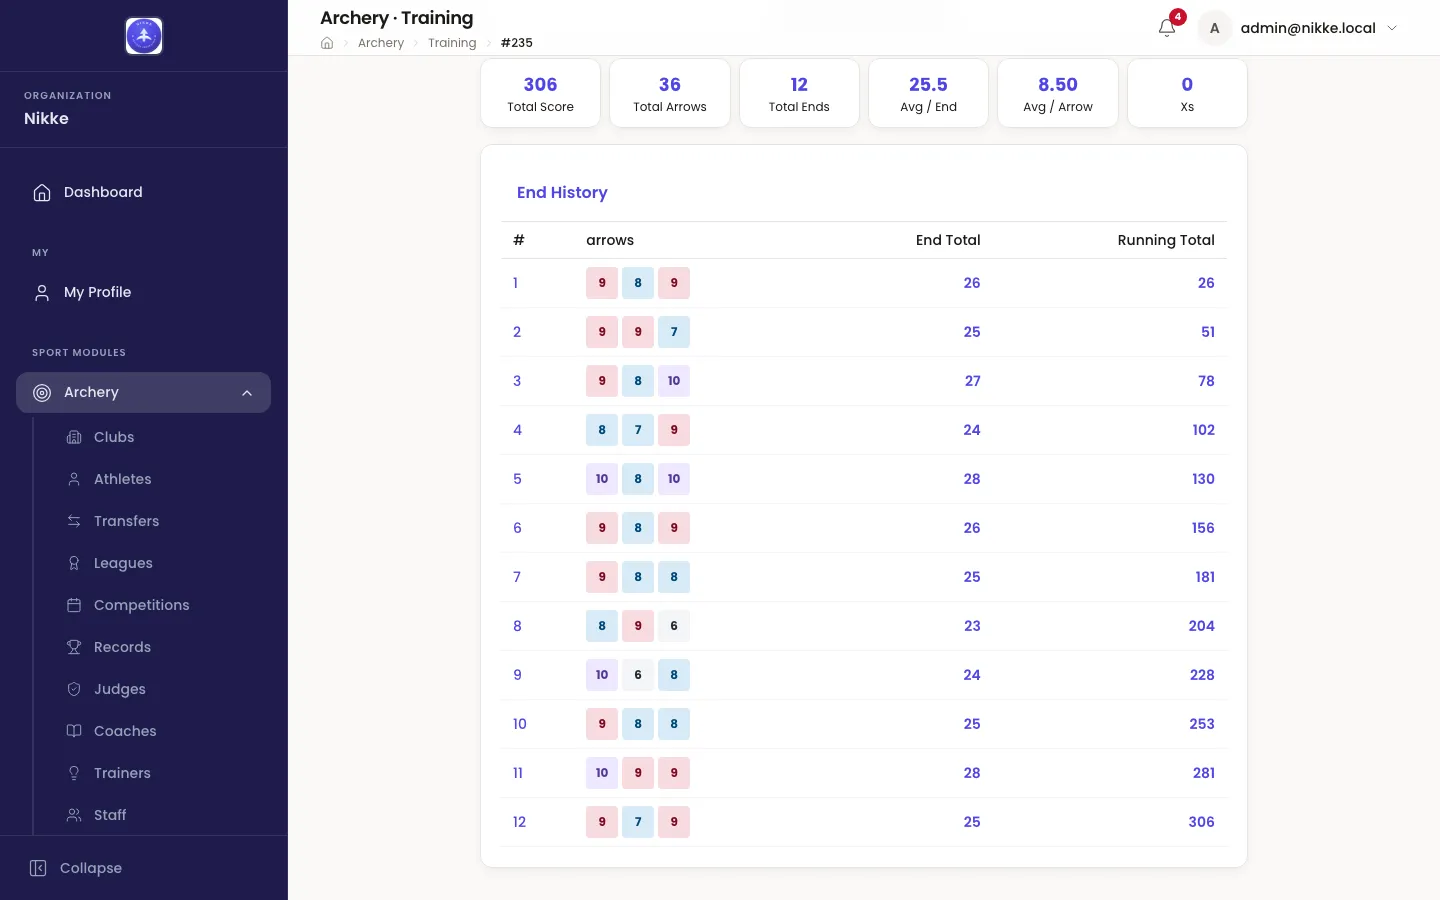Click the Clubs building icon
Screen dimensions: 1440x900
coord(74,437)
